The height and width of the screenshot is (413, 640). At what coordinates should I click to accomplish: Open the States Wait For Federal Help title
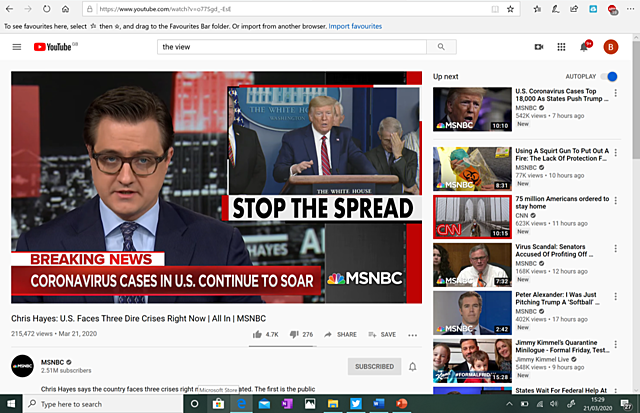tap(561, 390)
